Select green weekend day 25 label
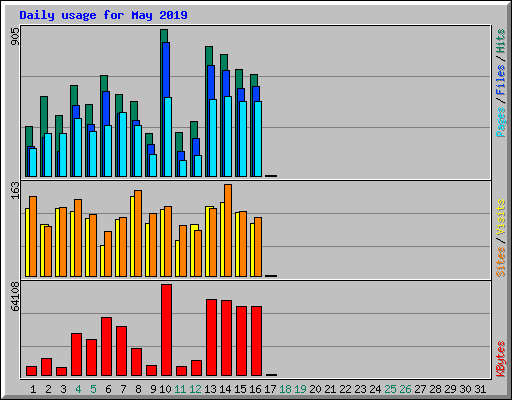 pos(390,389)
